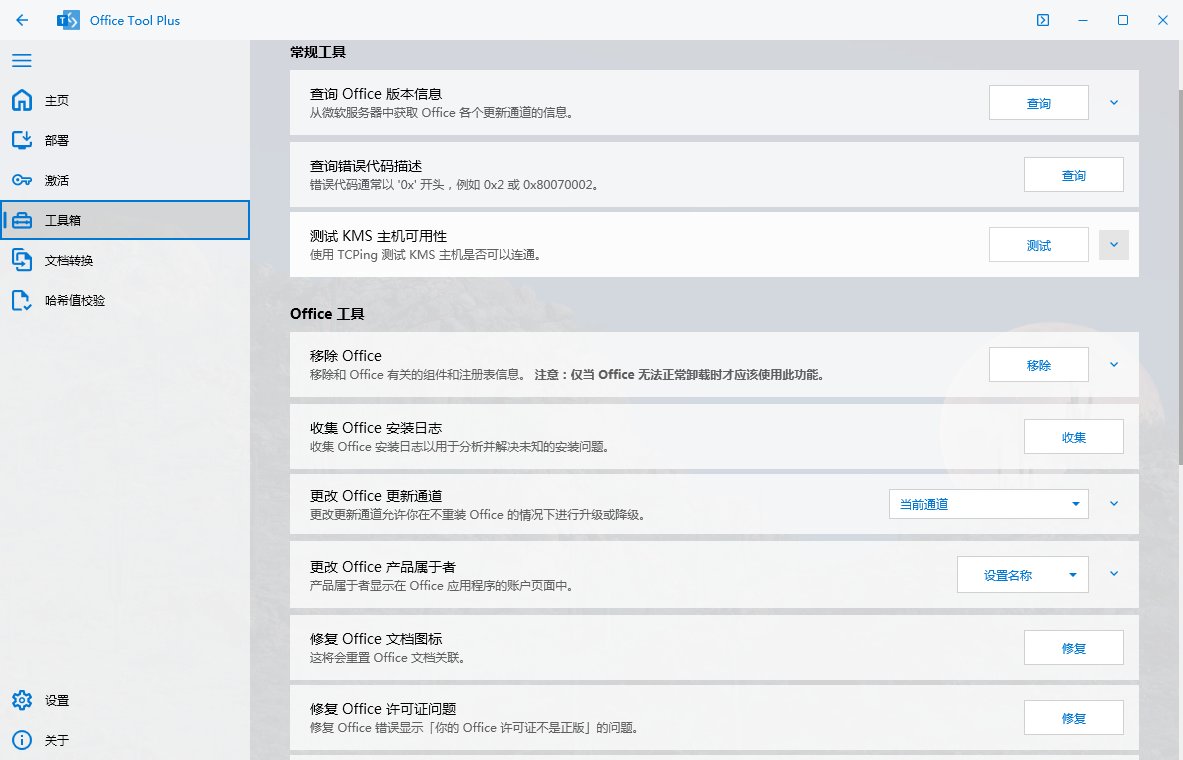The image size is (1183, 760).
Task: Click the 移除 Office button
Action: [1038, 365]
